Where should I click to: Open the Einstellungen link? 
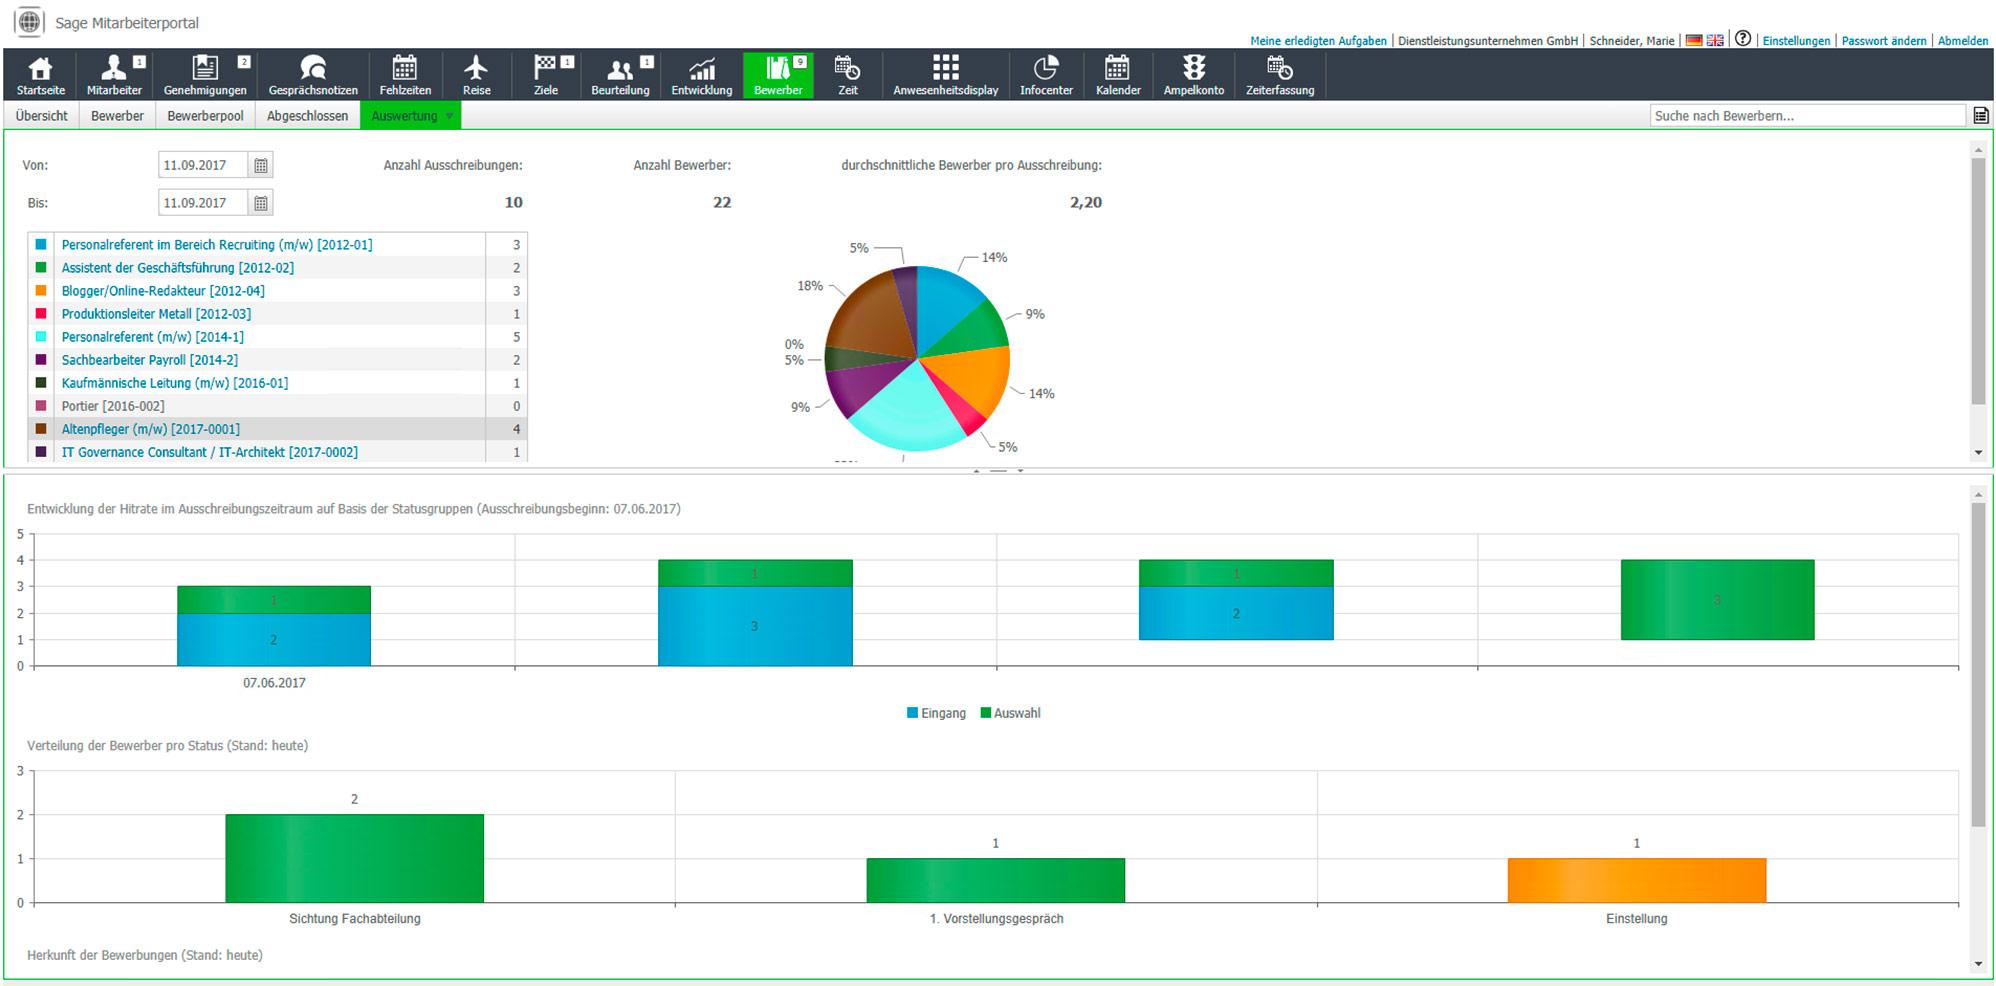pyautogui.click(x=1796, y=41)
